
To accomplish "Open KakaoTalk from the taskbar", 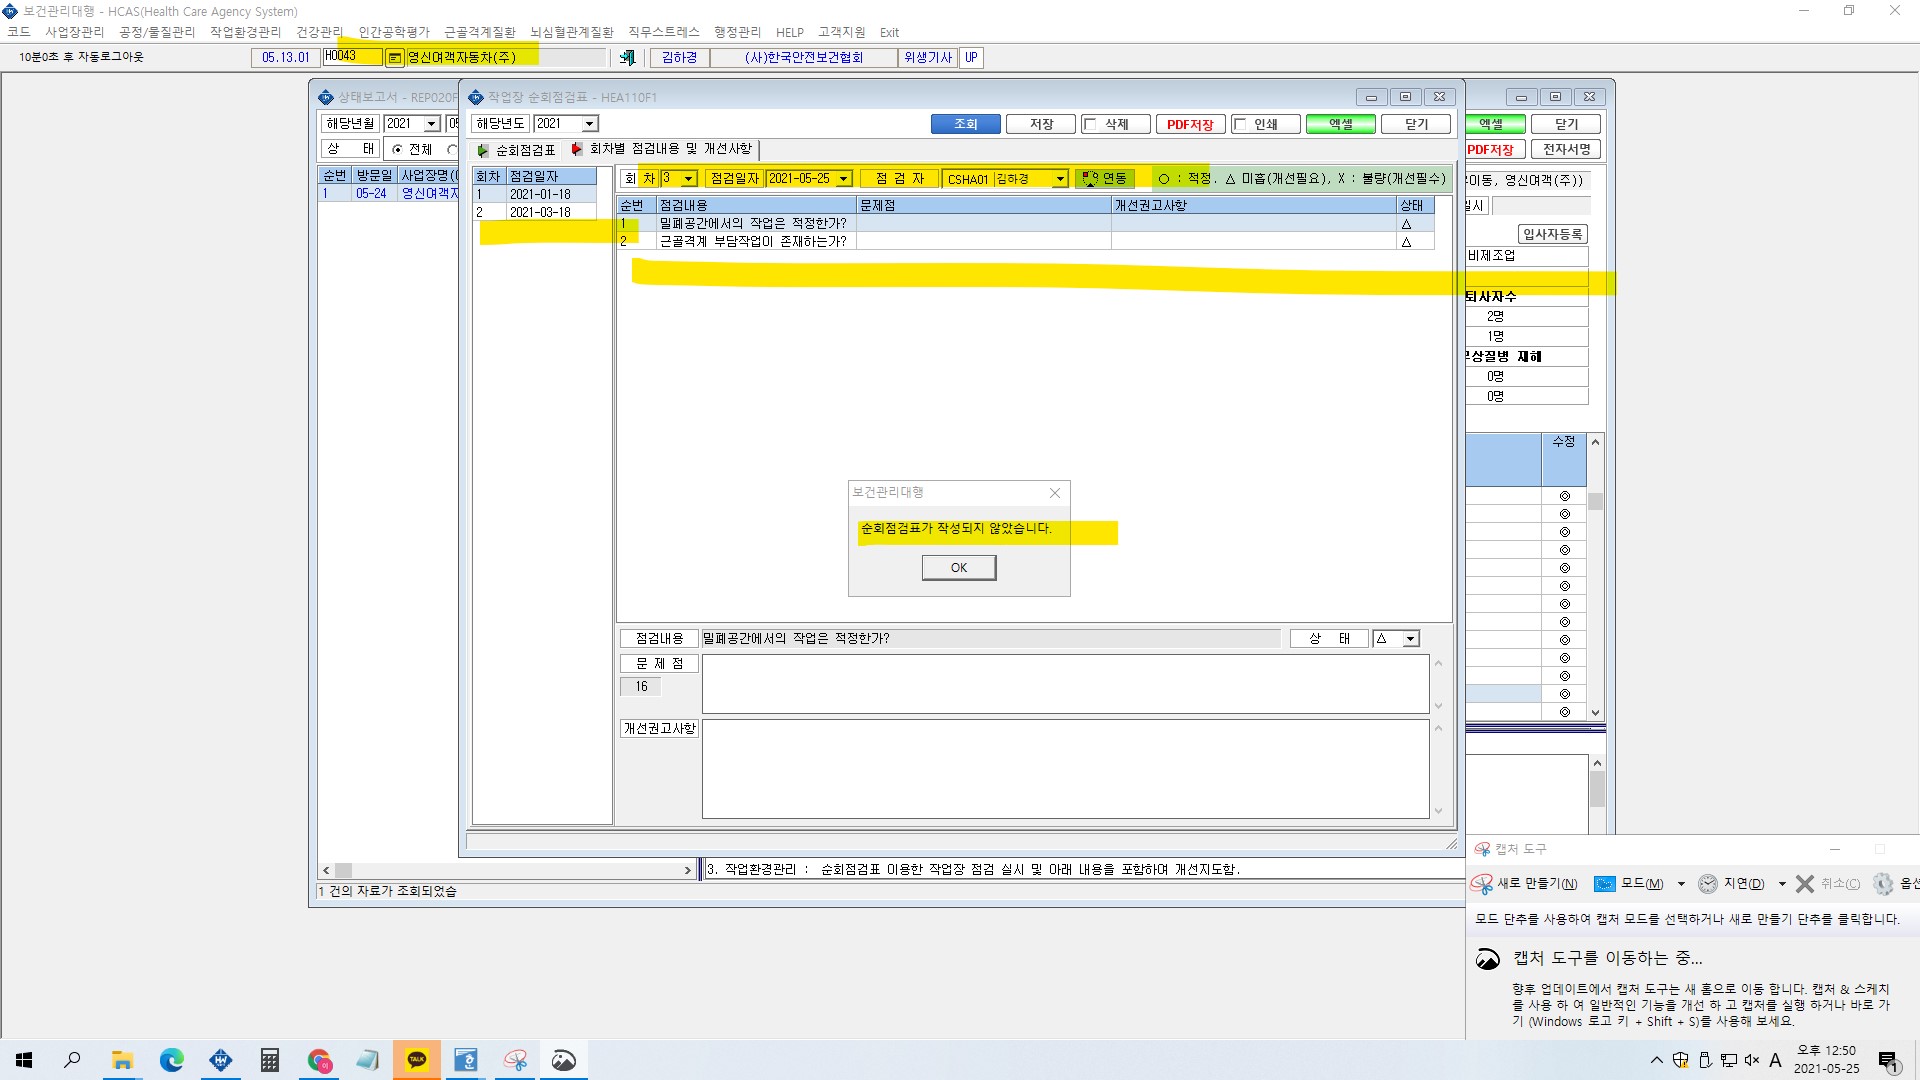I will [417, 1060].
